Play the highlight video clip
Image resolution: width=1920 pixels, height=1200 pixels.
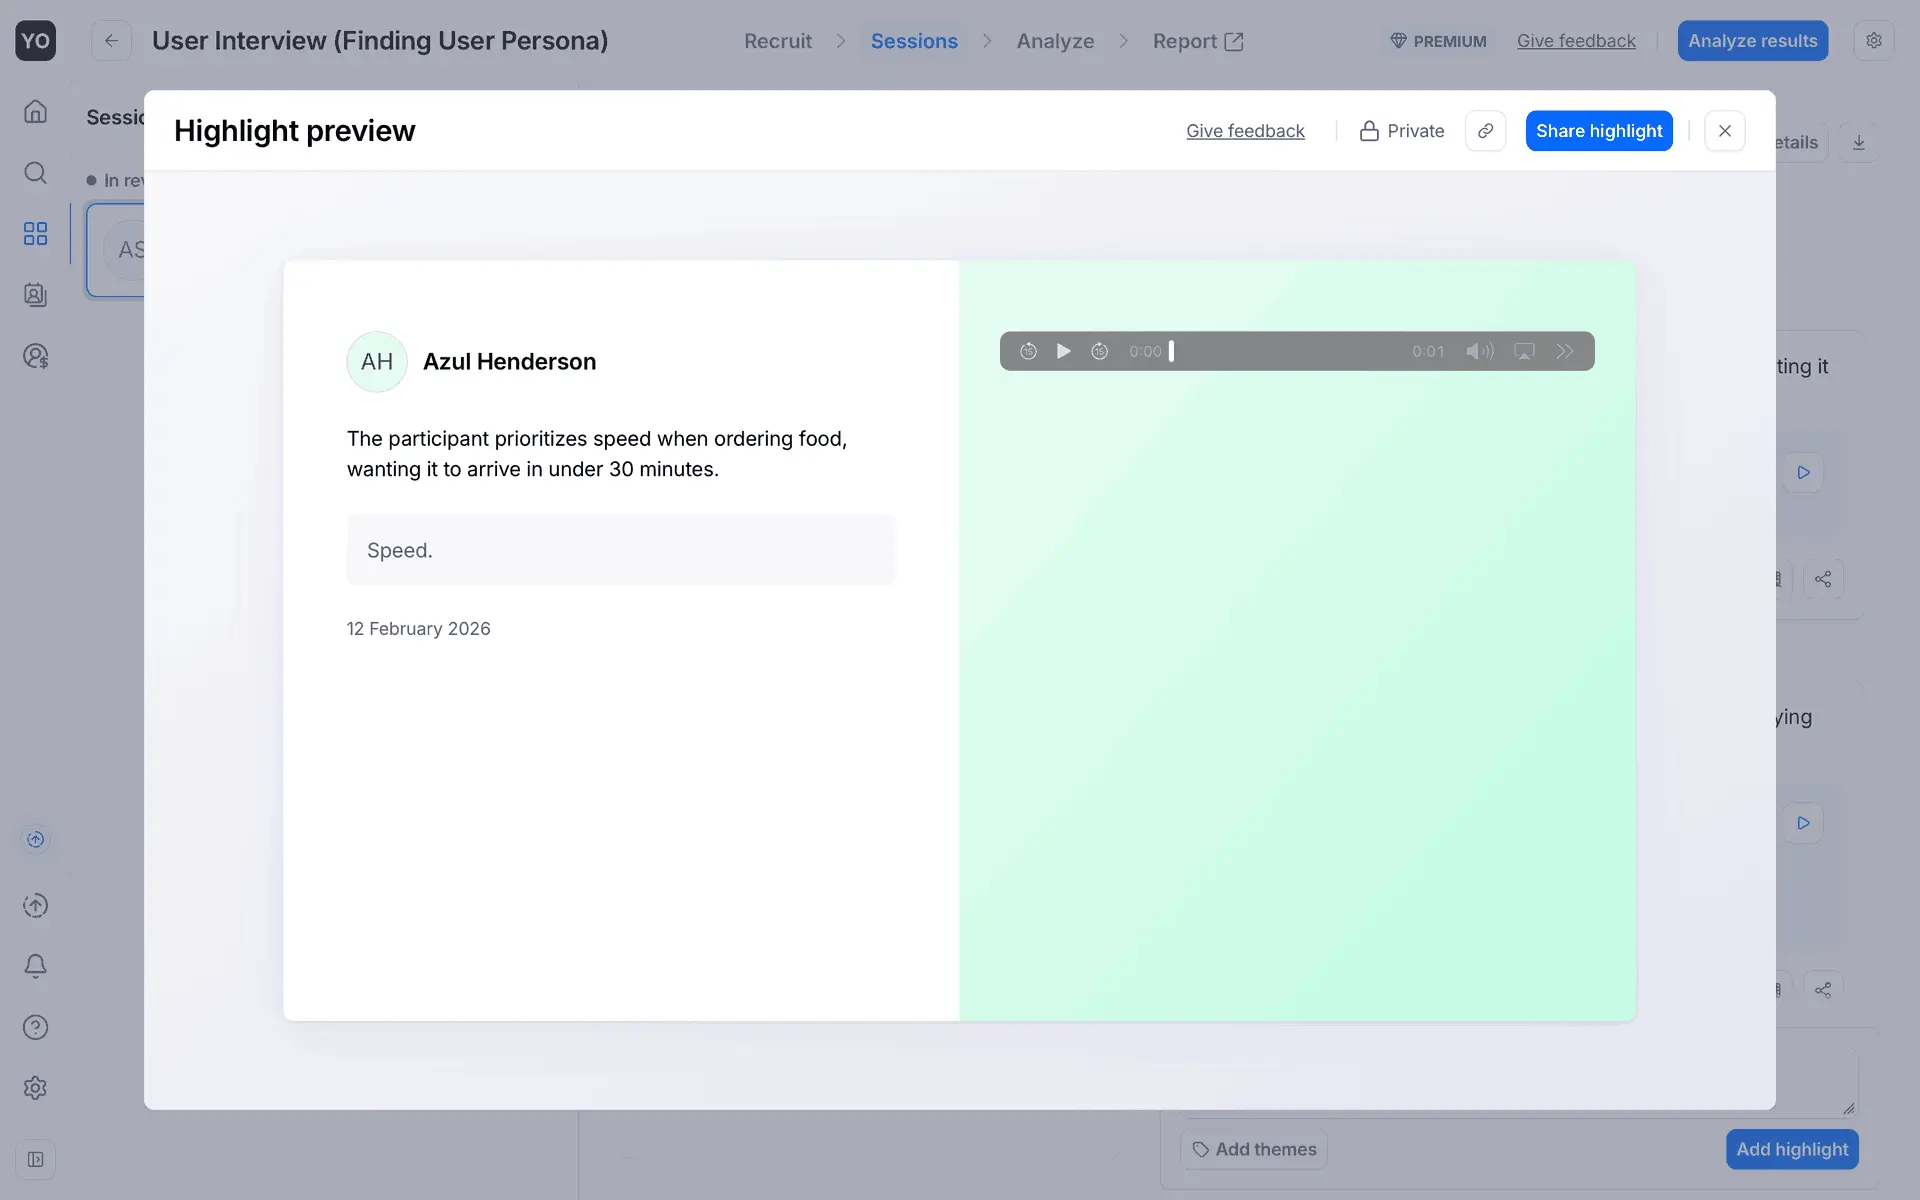[x=1063, y=351]
